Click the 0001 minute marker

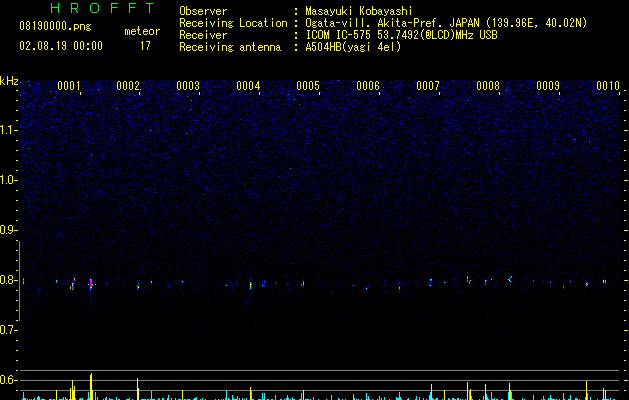tap(69, 85)
